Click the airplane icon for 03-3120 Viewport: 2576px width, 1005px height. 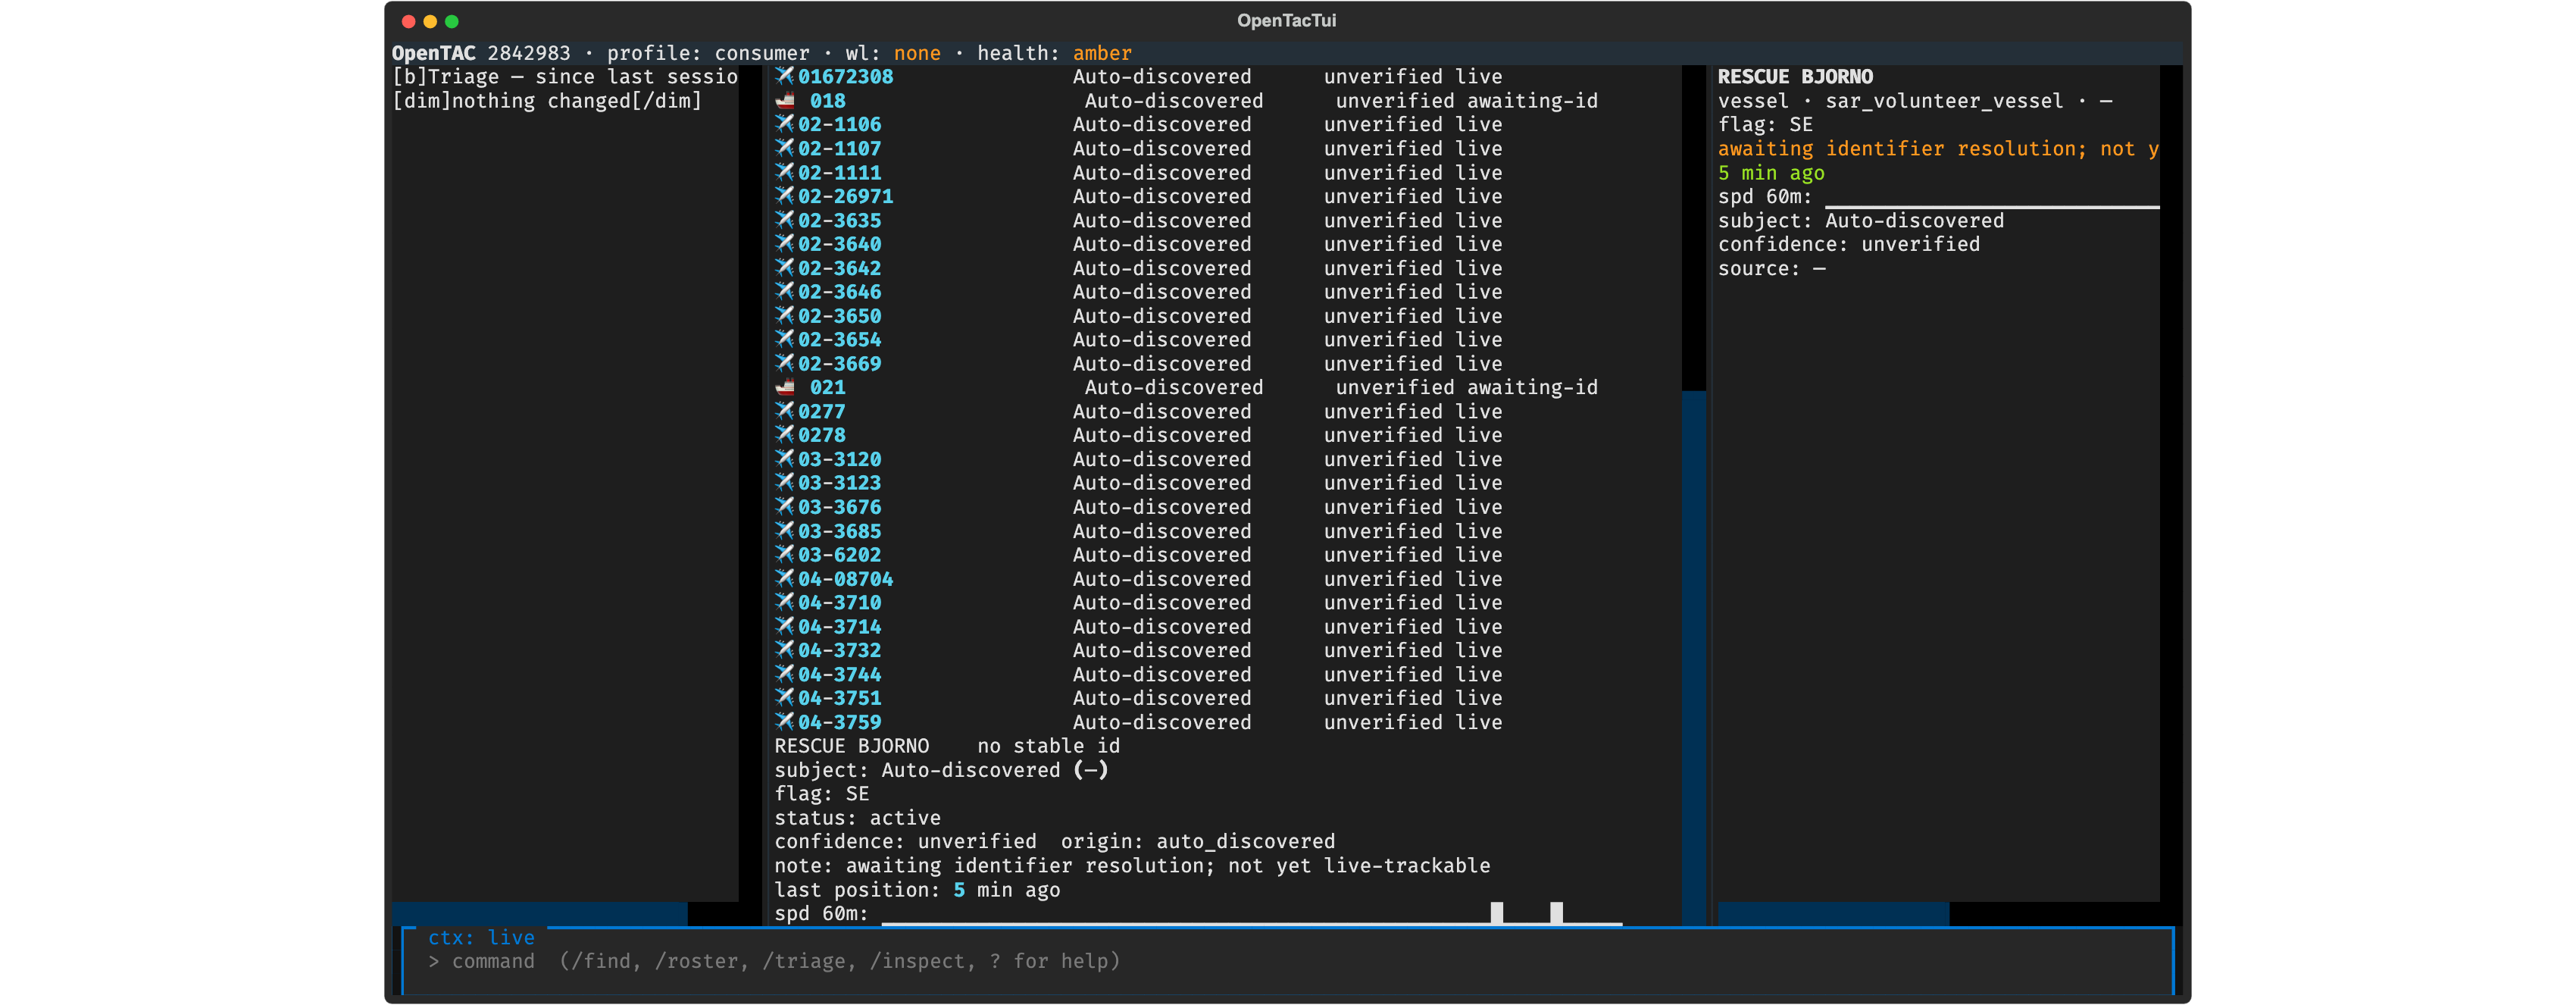[x=785, y=460]
